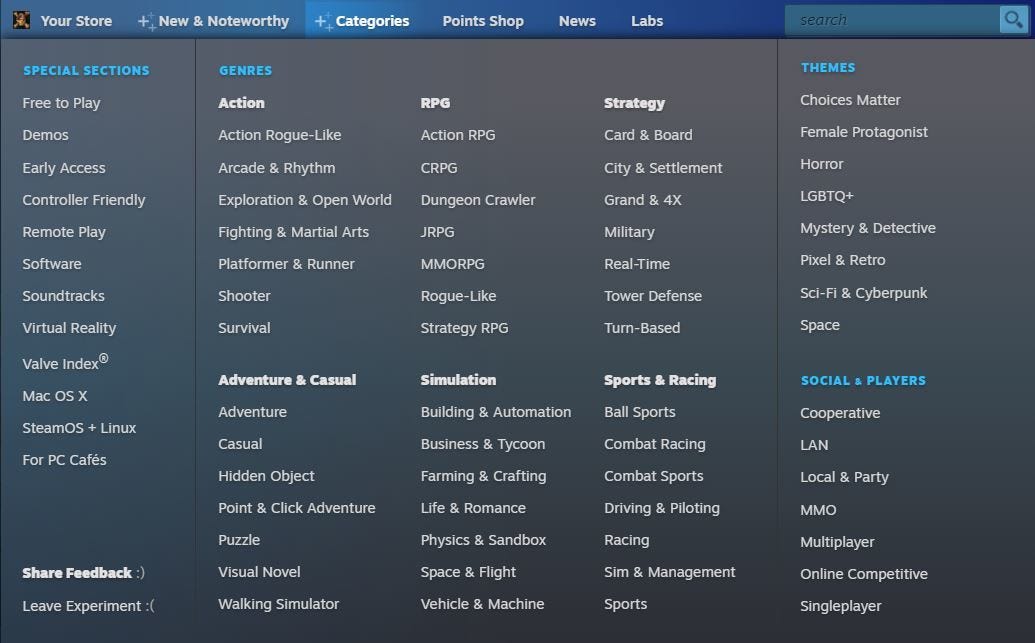
Task: Open the Labs page
Action: 646,20
